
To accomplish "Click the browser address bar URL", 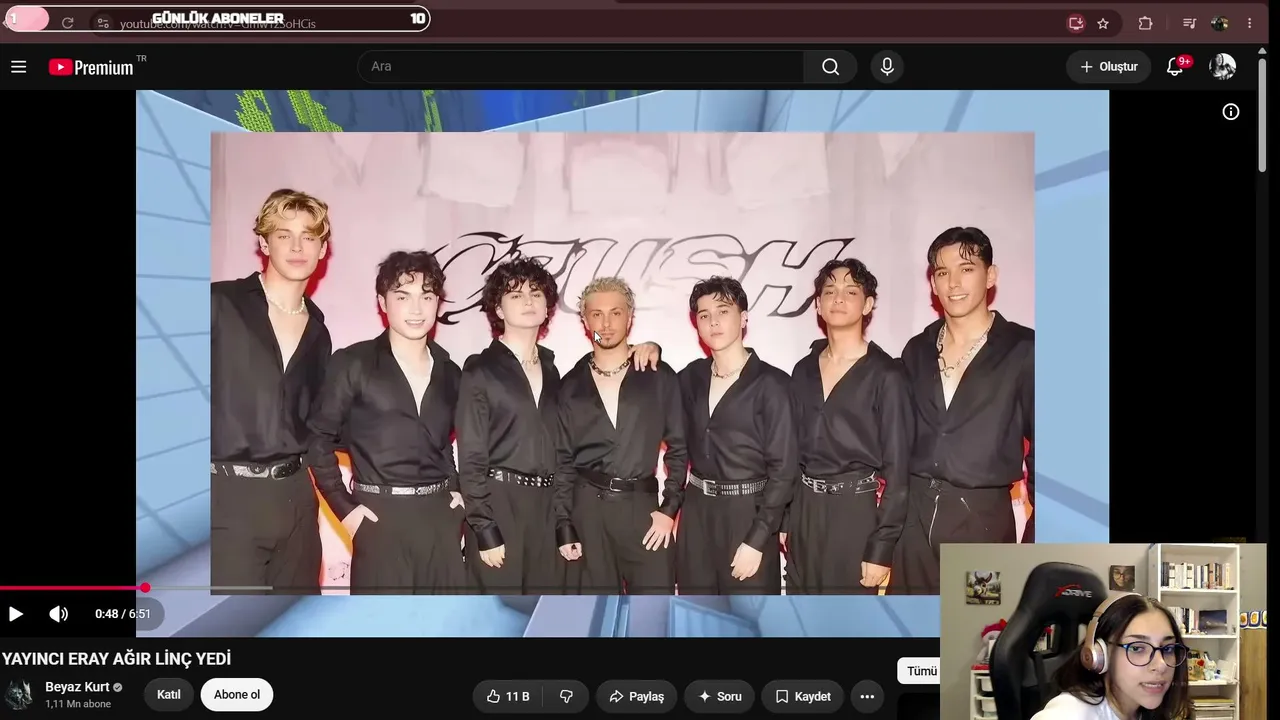I will (218, 23).
